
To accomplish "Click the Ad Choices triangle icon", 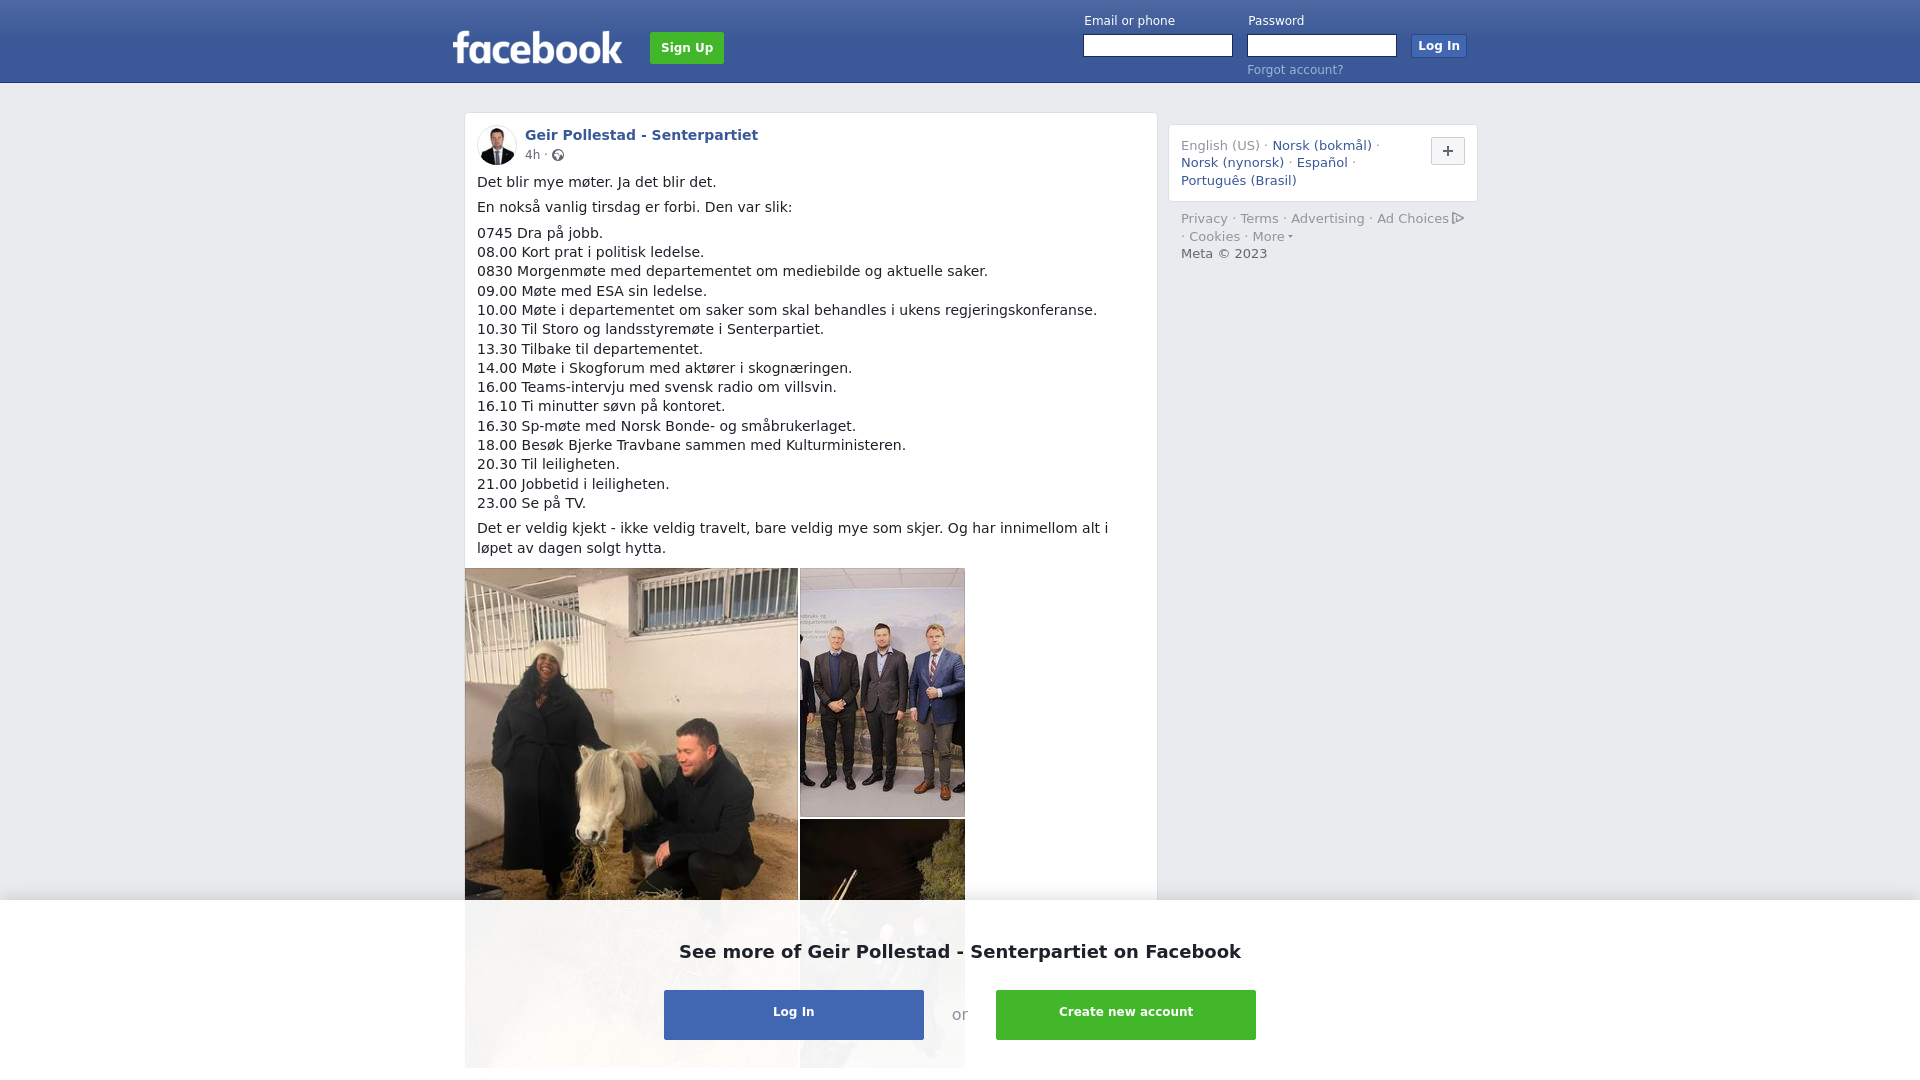I will [x=1458, y=218].
